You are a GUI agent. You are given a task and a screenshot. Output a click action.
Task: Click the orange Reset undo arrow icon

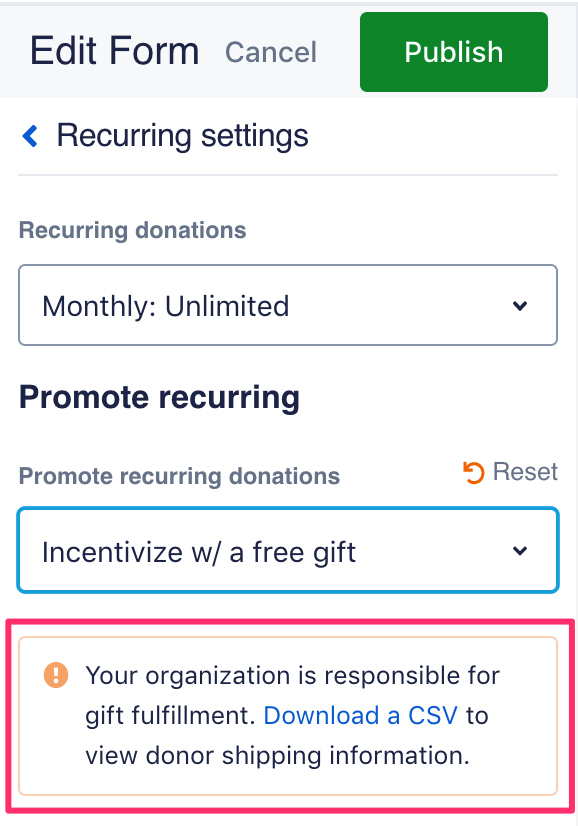473,472
